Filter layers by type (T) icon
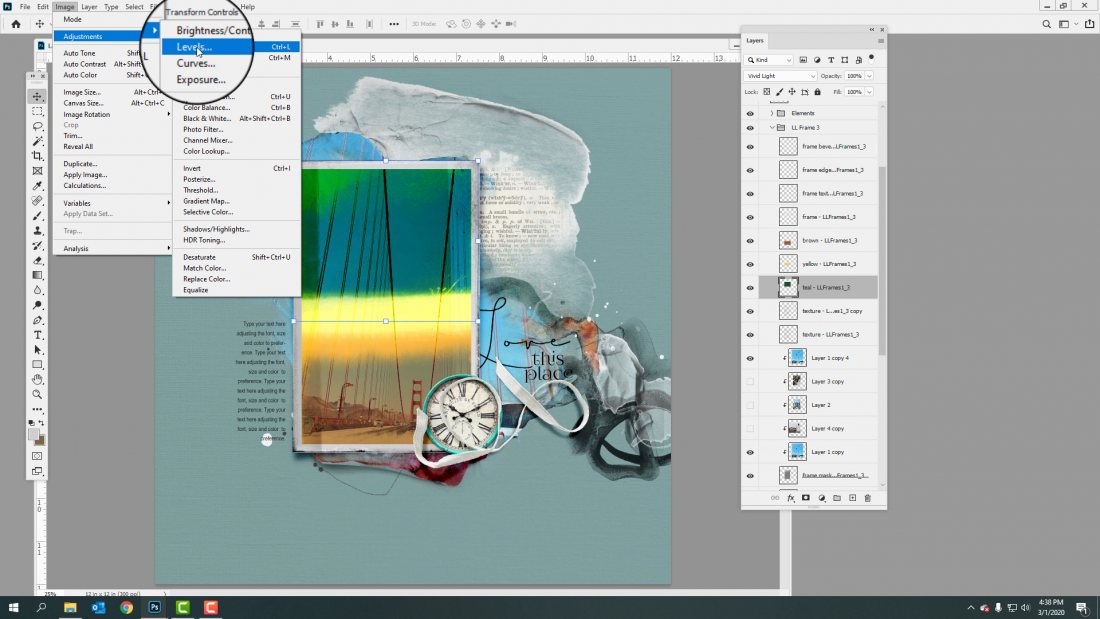Screen dimensions: 1100x619 [x=831, y=60]
